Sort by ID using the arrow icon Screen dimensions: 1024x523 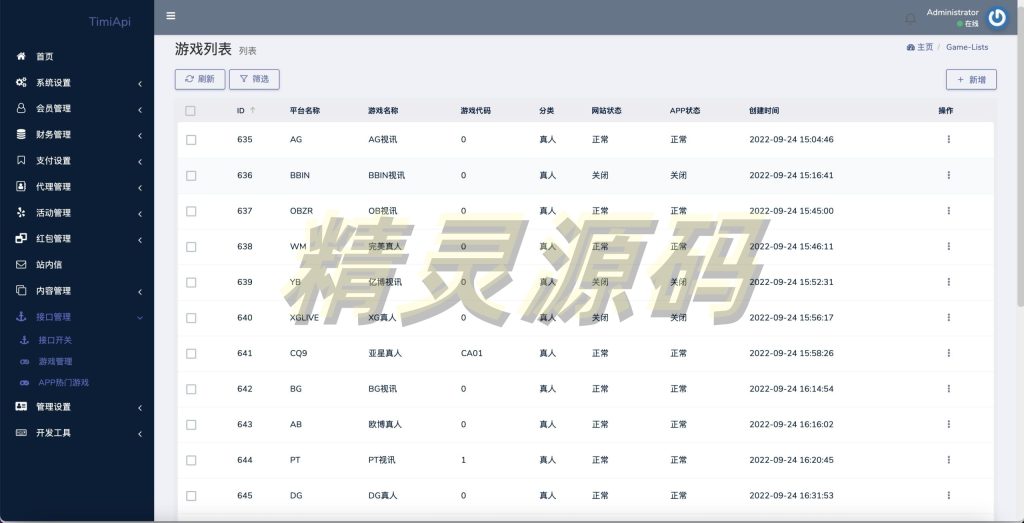pos(253,111)
